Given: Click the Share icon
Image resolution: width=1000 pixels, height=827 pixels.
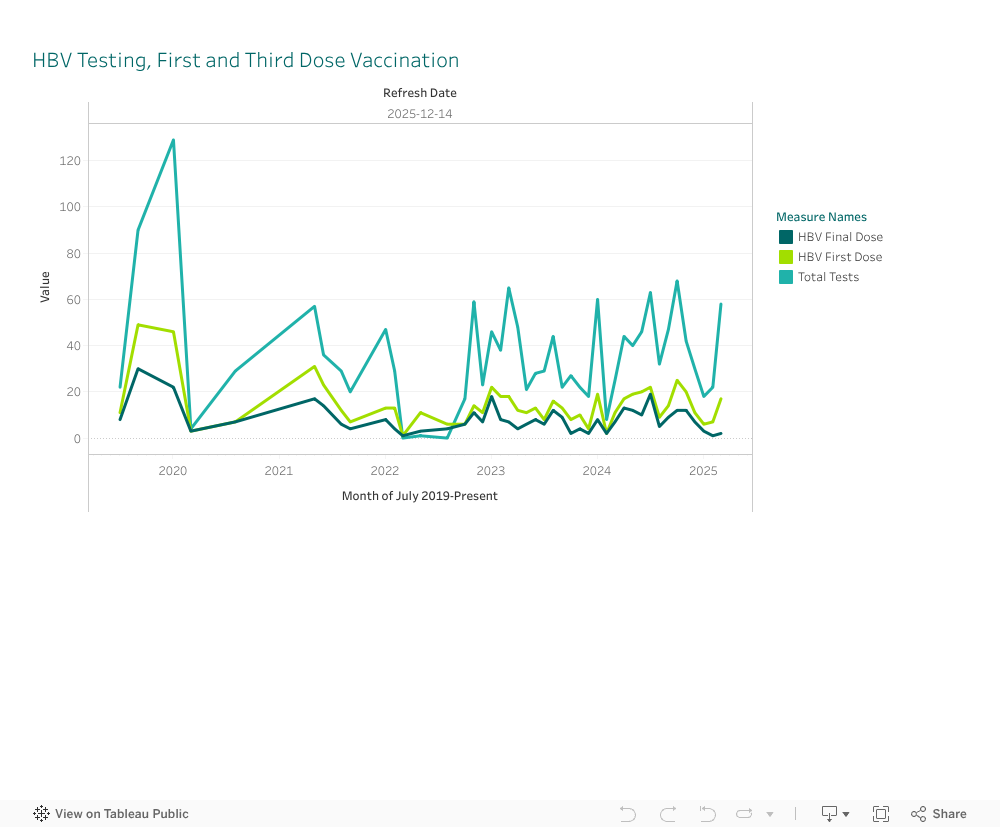Looking at the screenshot, I should pyautogui.click(x=938, y=814).
